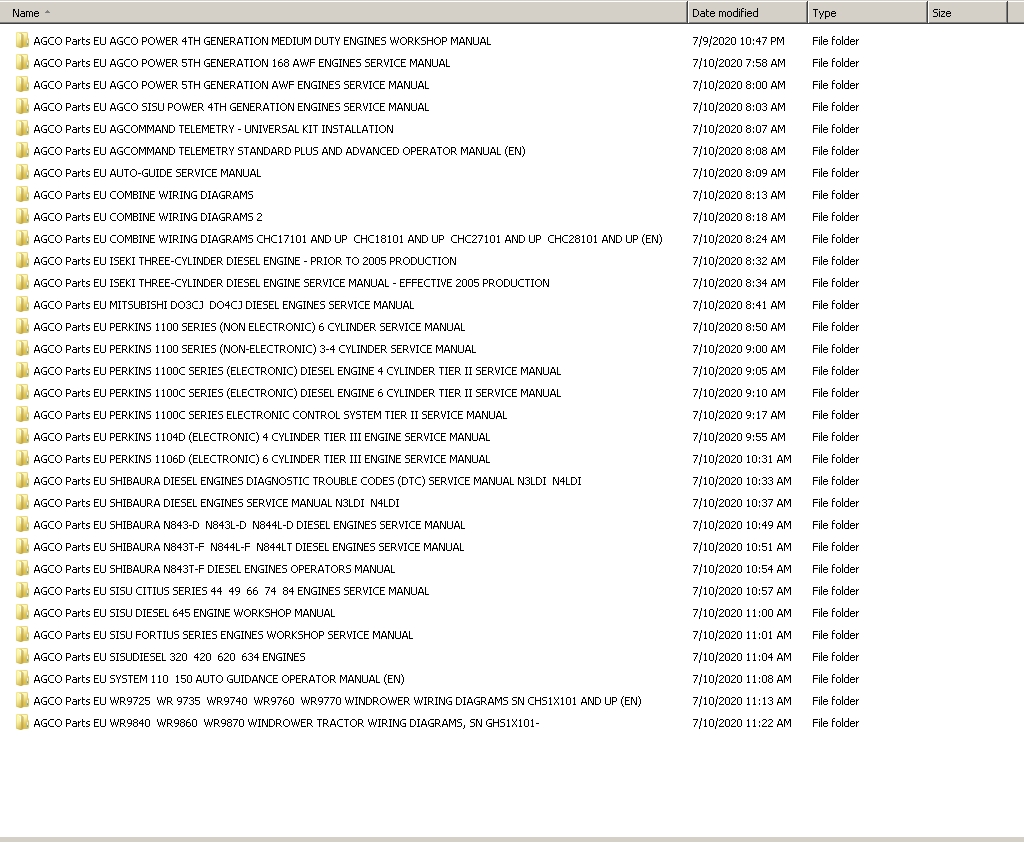Click the Size column header
This screenshot has width=1024, height=848.
point(967,12)
